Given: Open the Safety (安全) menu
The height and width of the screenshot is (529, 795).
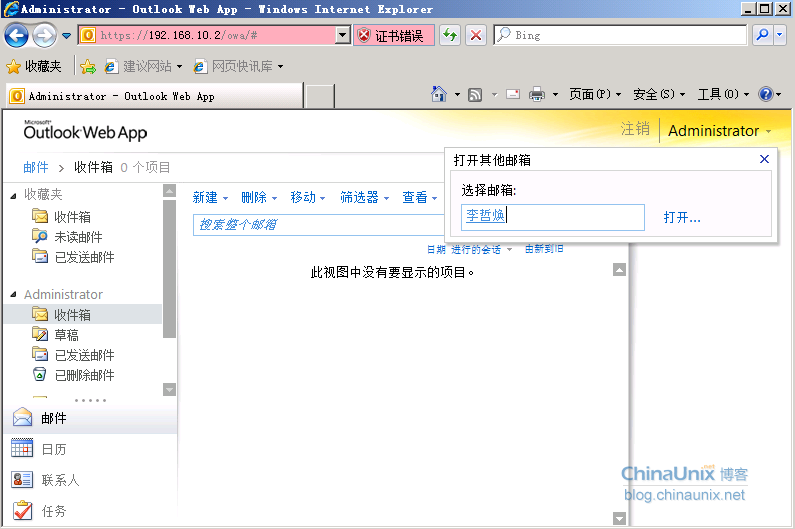Looking at the screenshot, I should tap(659, 94).
